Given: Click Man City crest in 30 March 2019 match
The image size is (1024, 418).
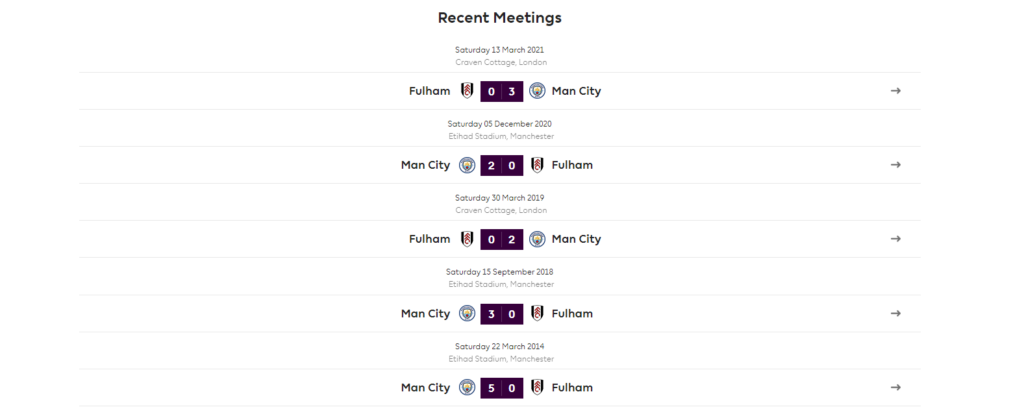Looking at the screenshot, I should click(x=537, y=239).
